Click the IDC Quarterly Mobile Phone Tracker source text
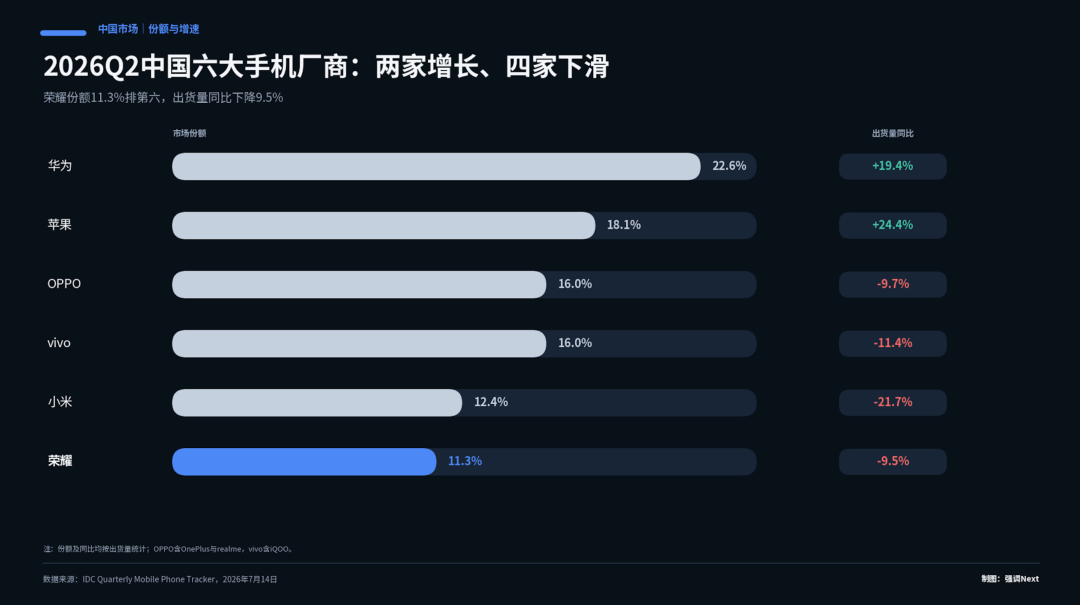Screen dimensions: 1080x605 coord(149,580)
